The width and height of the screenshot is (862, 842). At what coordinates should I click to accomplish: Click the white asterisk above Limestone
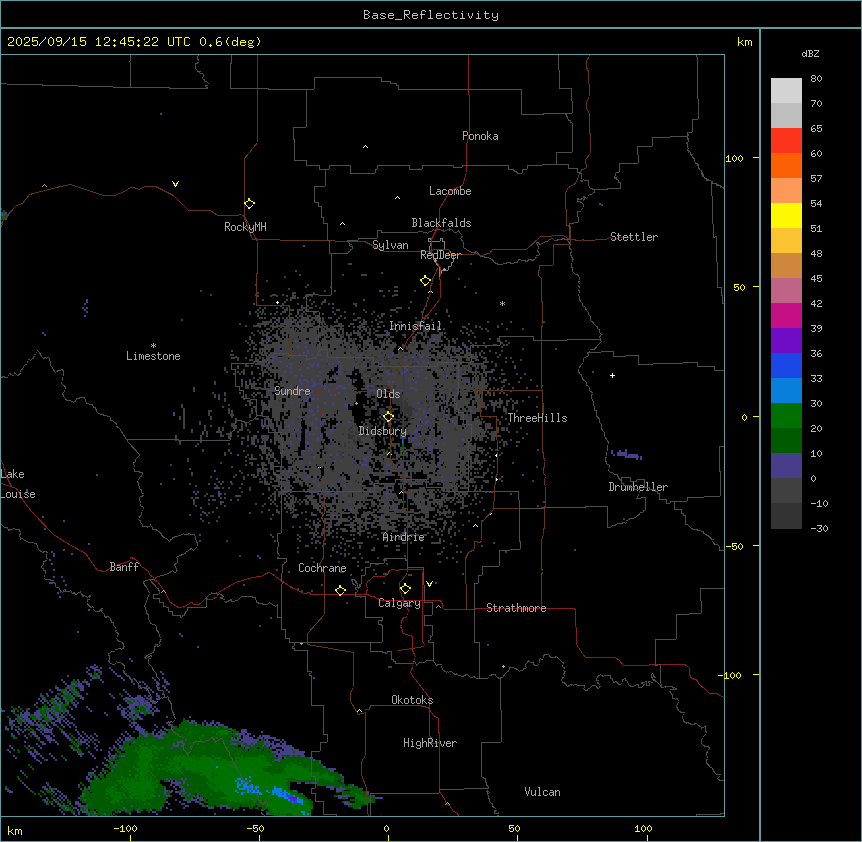click(x=153, y=346)
